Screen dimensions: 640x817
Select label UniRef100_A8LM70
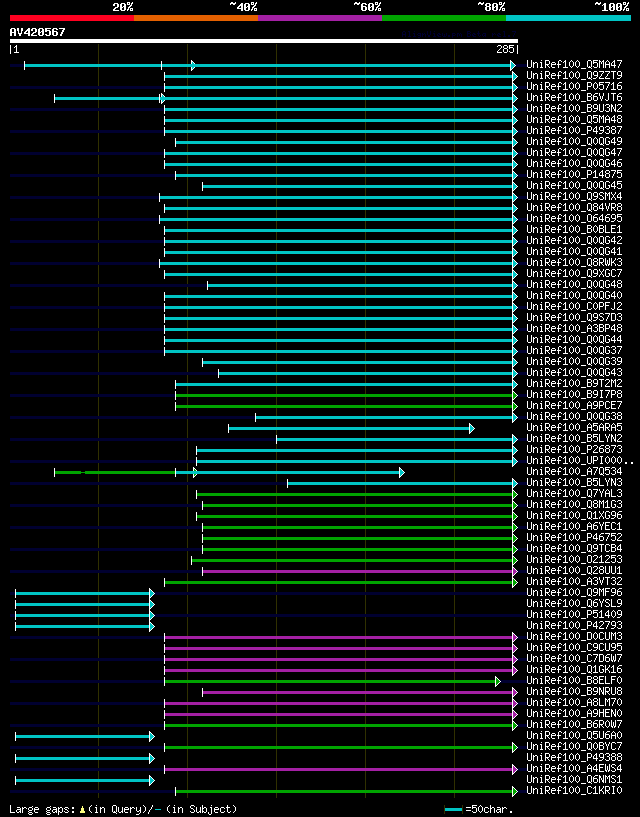574,702
